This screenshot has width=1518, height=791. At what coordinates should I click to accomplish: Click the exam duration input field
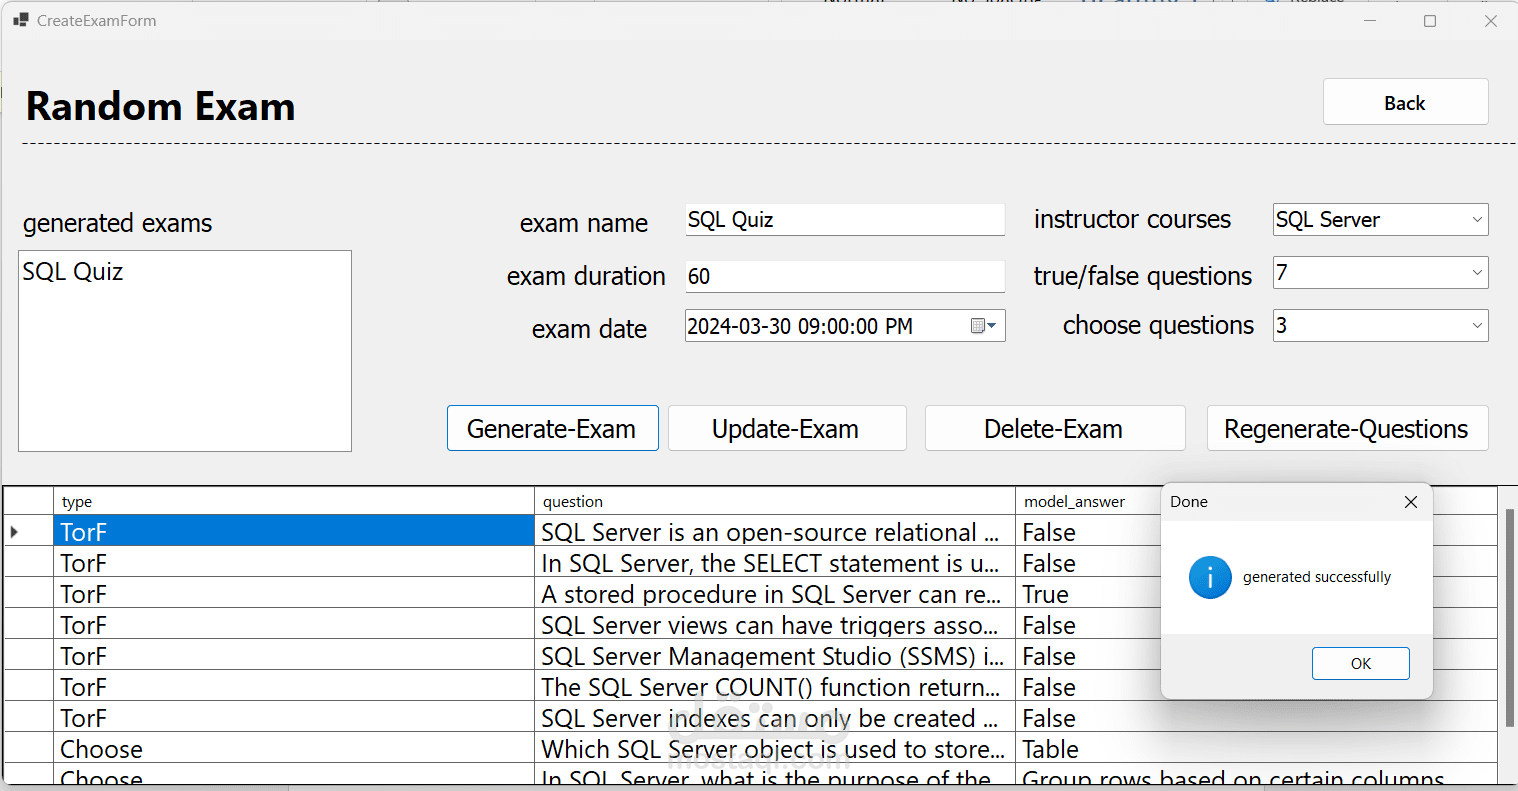point(845,277)
